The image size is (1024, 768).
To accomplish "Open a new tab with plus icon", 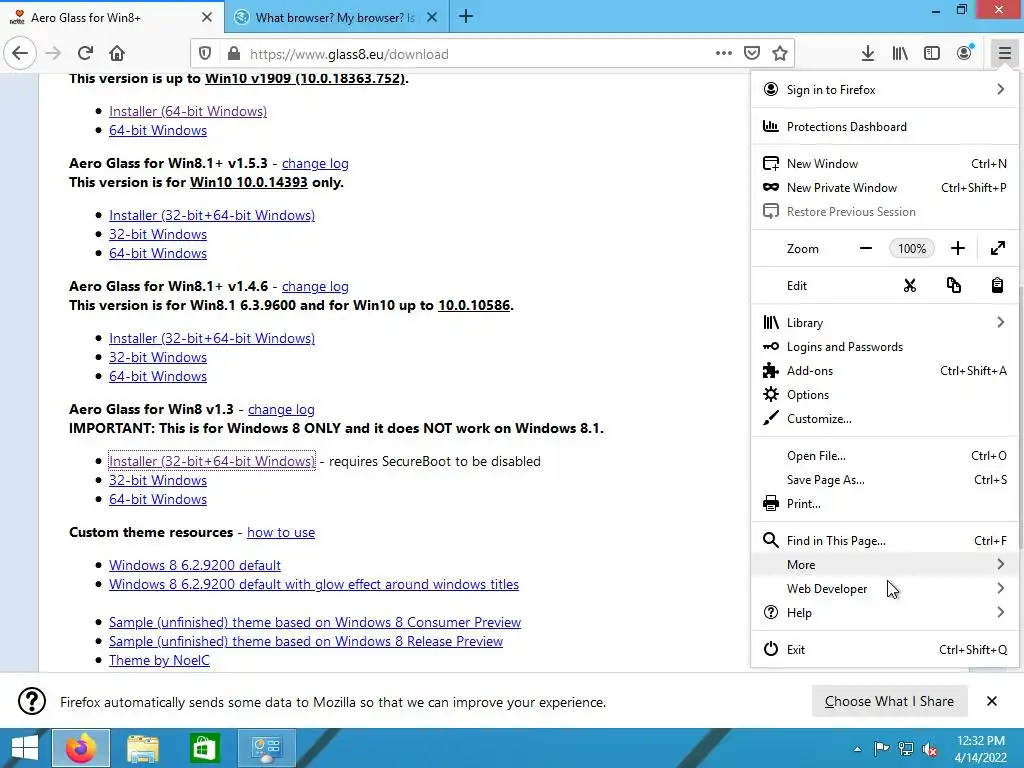I will coord(466,17).
